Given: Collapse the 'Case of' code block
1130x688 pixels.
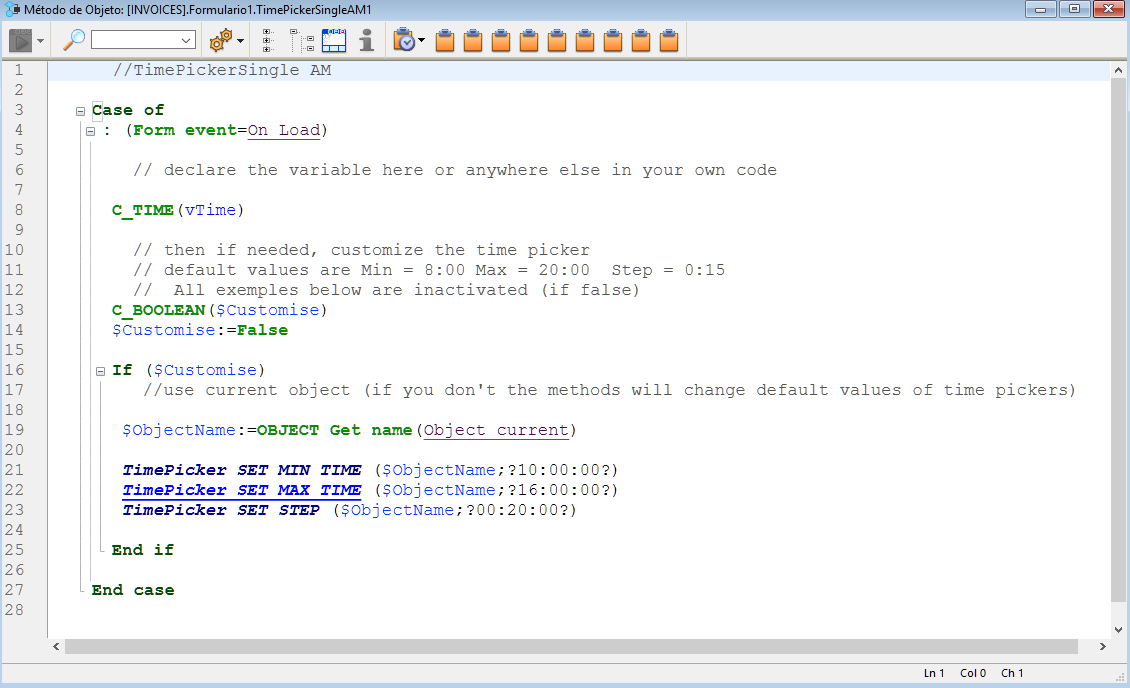Looking at the screenshot, I should pos(80,111).
